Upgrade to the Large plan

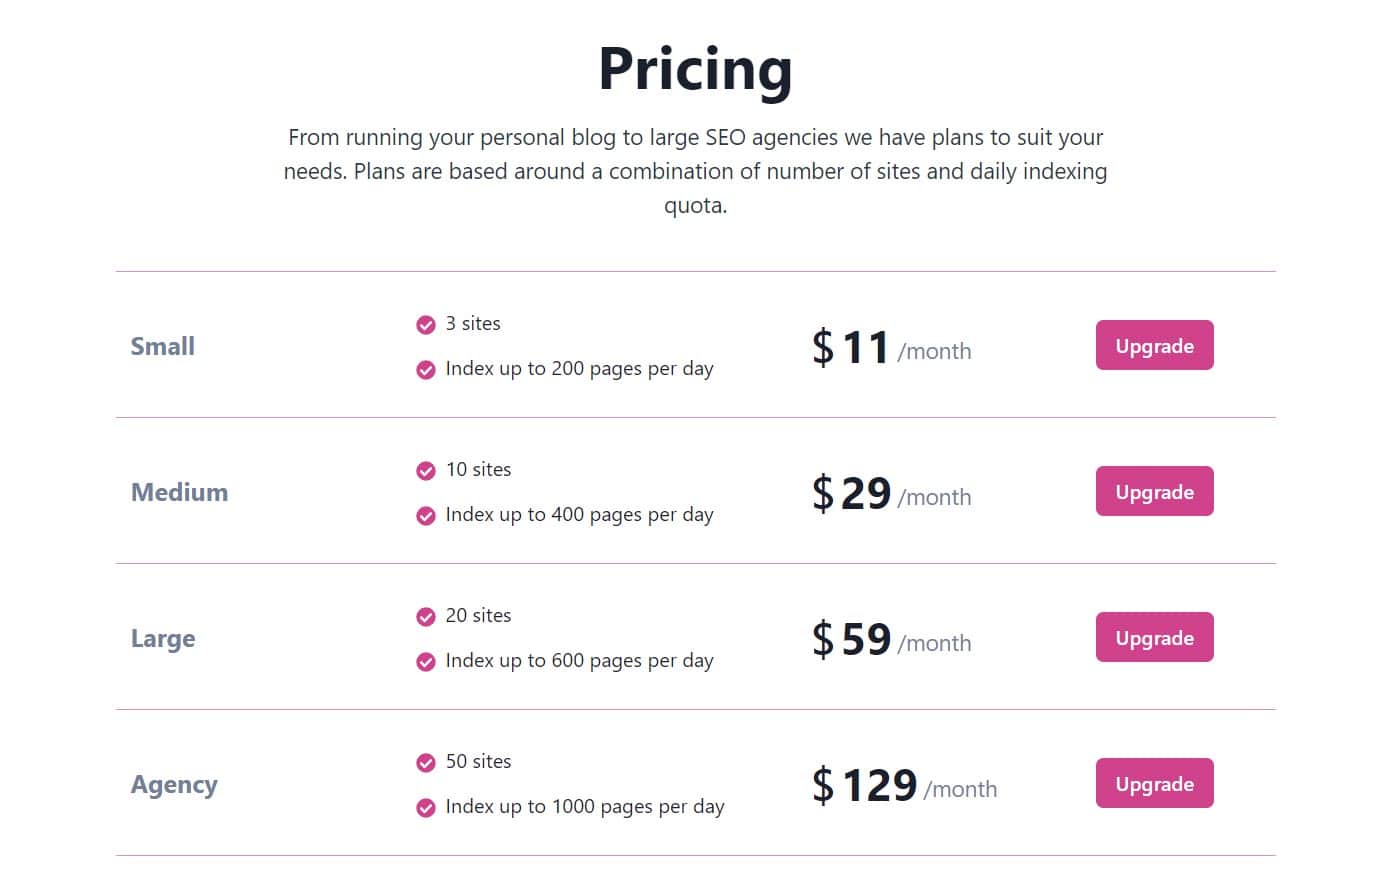click(x=1154, y=637)
